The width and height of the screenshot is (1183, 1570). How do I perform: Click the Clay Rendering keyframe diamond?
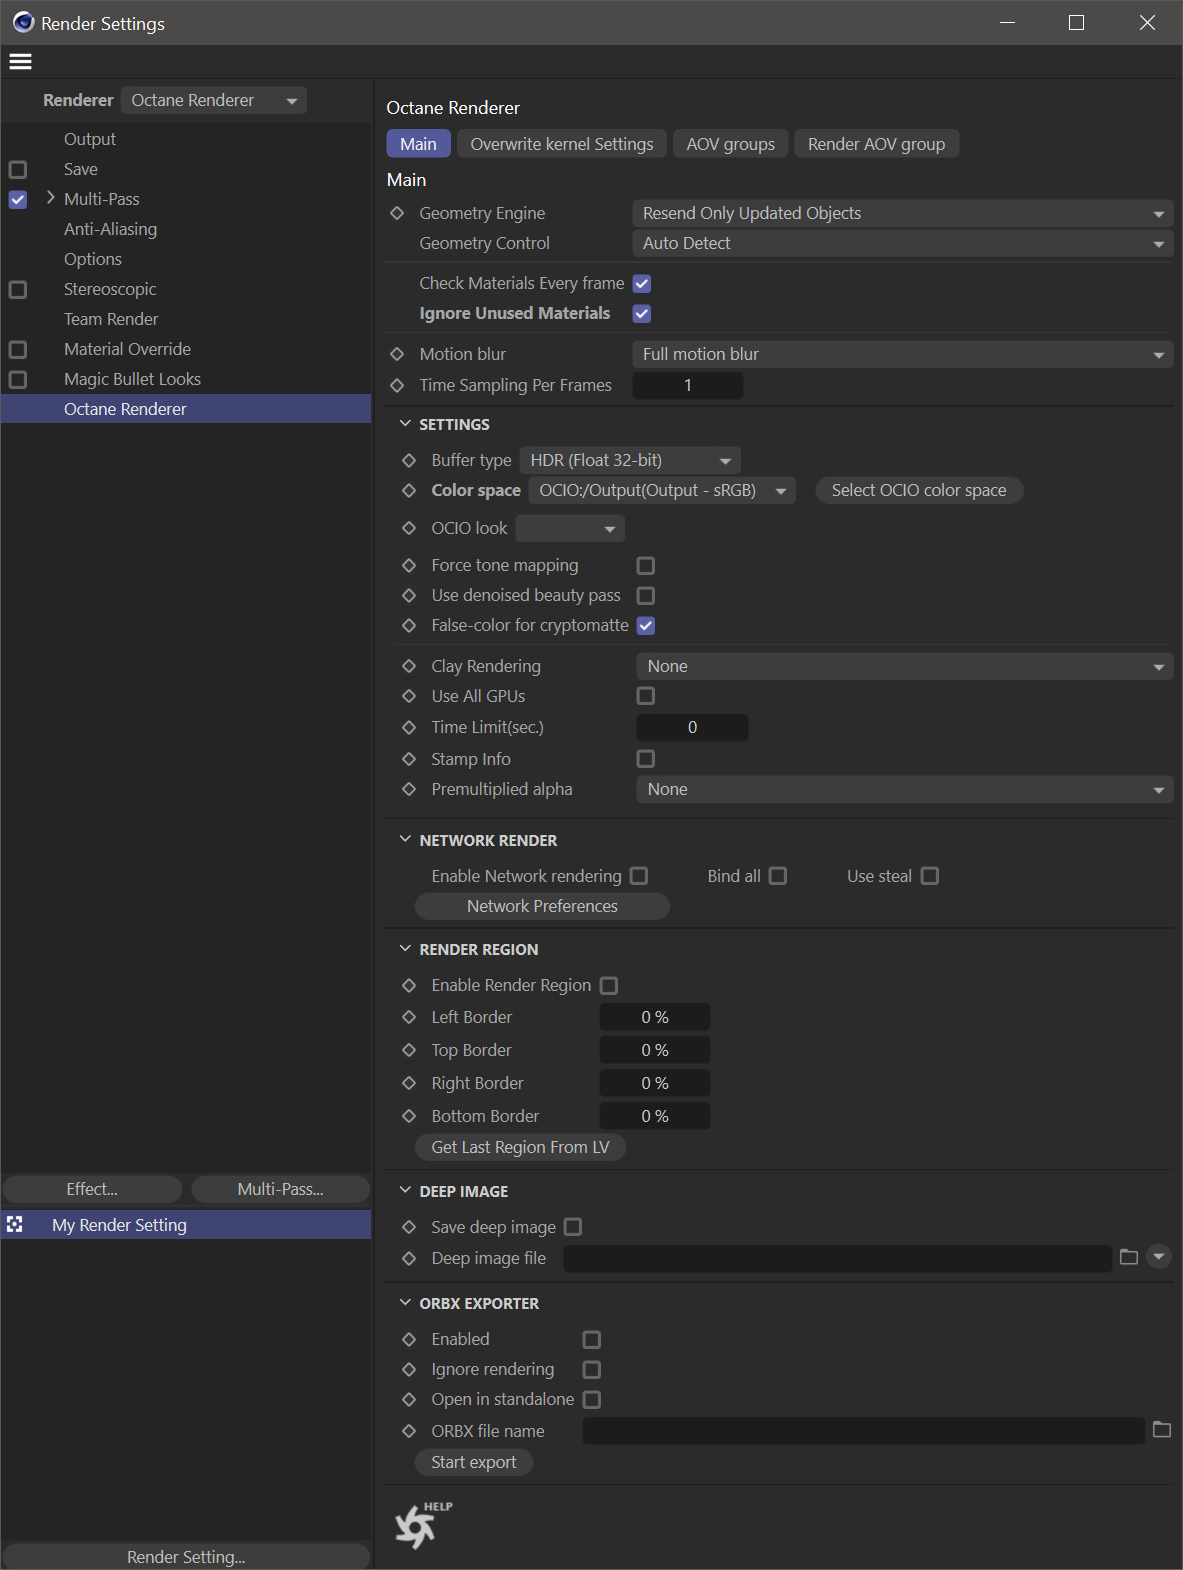[x=409, y=666]
